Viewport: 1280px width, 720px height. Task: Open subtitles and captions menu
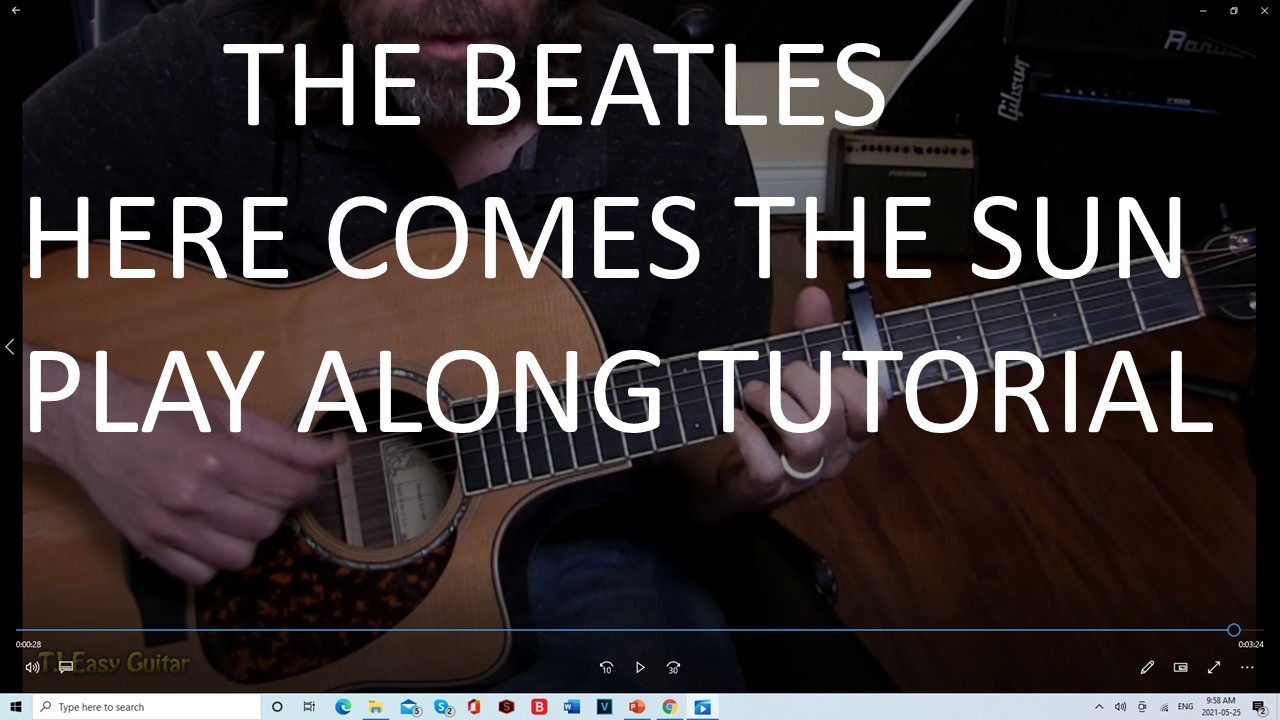click(x=66, y=667)
